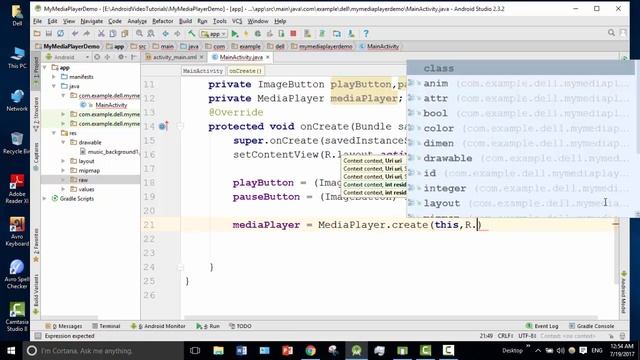Image resolution: width=640 pixels, height=360 pixels.
Task: Collapse the java folder node
Action: (x=54, y=86)
